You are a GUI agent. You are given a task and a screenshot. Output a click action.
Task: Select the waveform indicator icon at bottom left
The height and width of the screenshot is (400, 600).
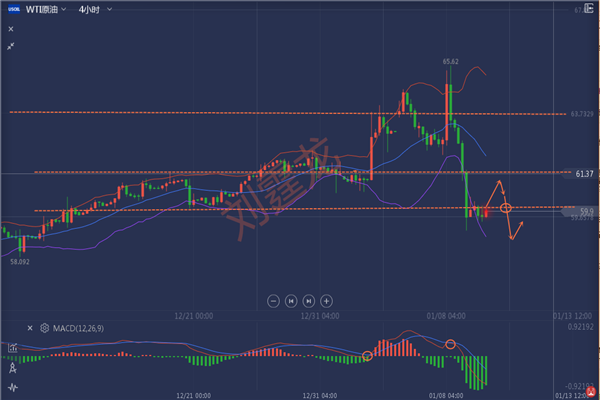click(x=11, y=386)
